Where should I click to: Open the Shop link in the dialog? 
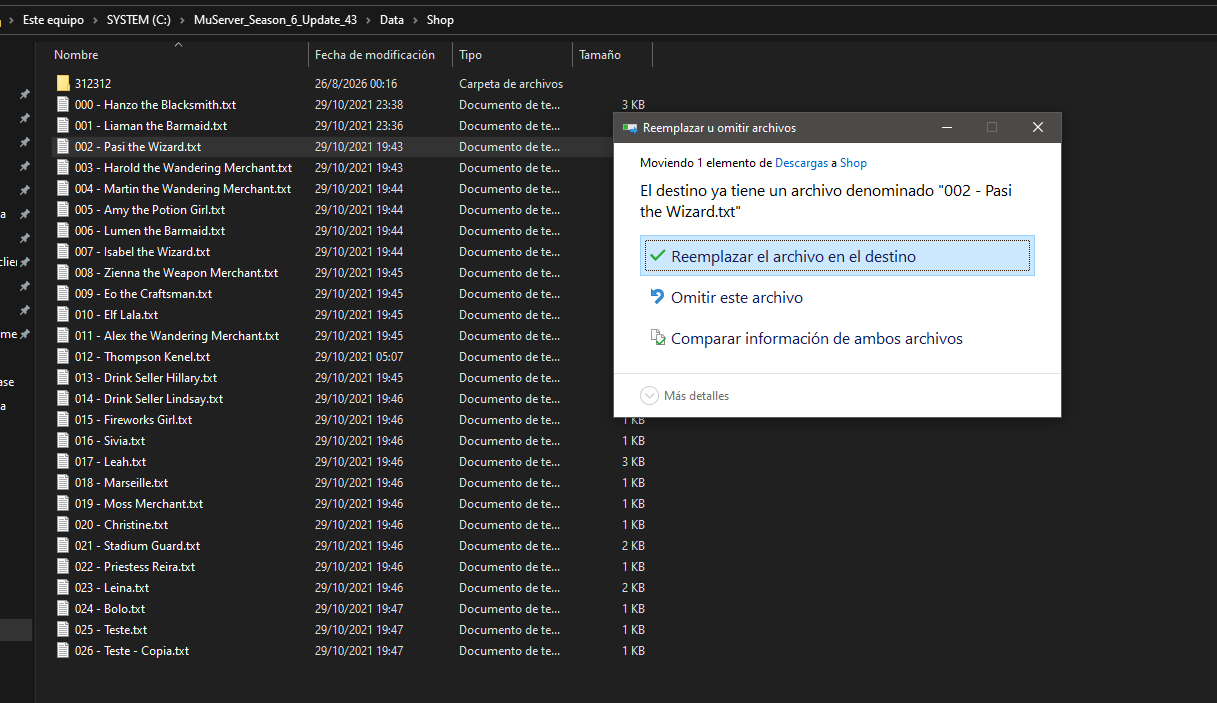[853, 163]
